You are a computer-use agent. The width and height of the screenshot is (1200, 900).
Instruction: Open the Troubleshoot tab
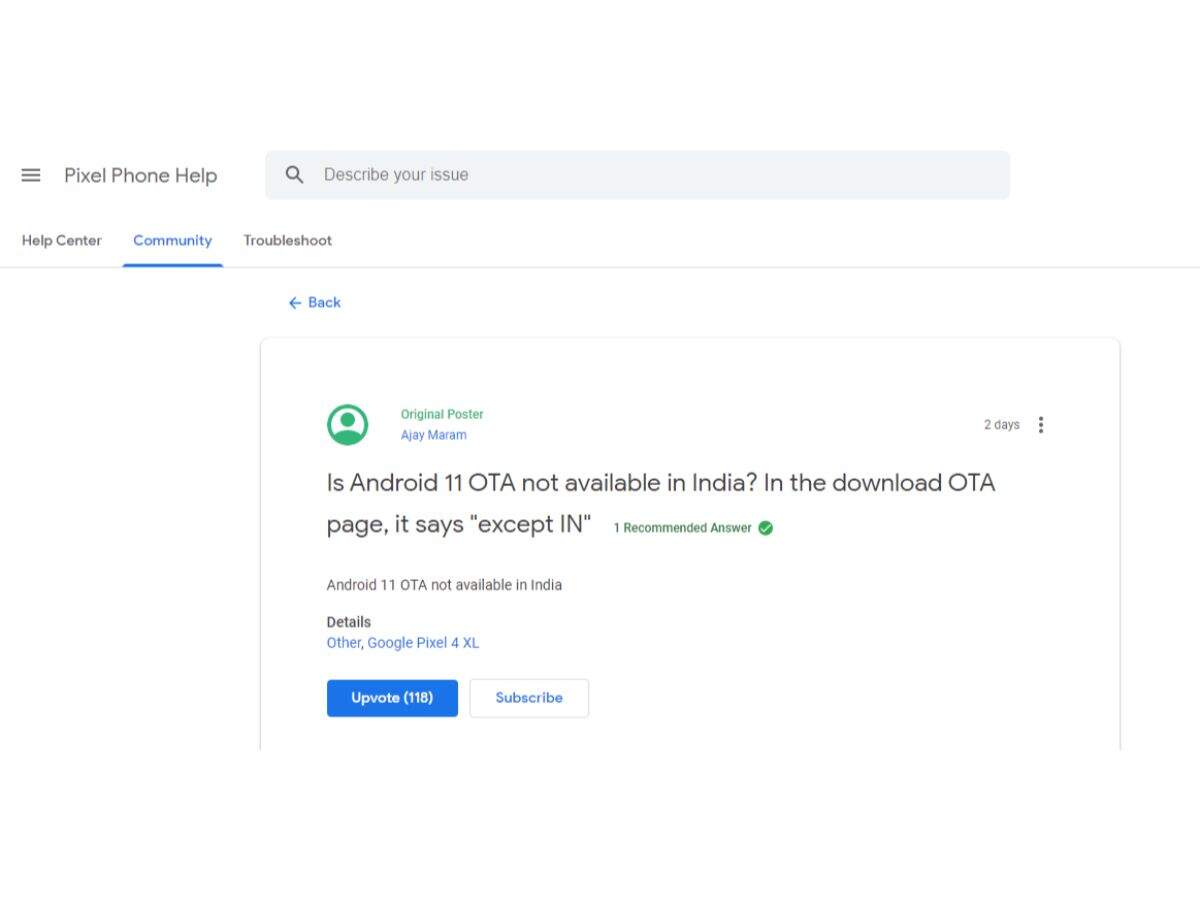[x=287, y=240]
